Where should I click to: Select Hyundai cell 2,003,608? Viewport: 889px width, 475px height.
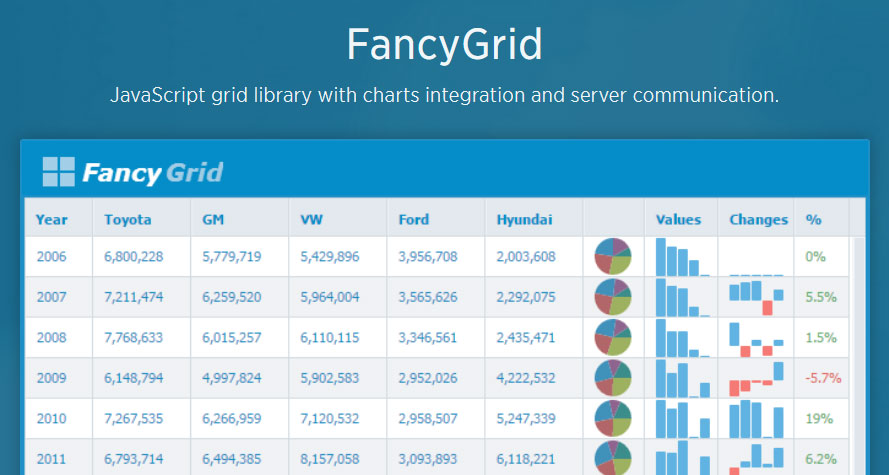[x=534, y=257]
